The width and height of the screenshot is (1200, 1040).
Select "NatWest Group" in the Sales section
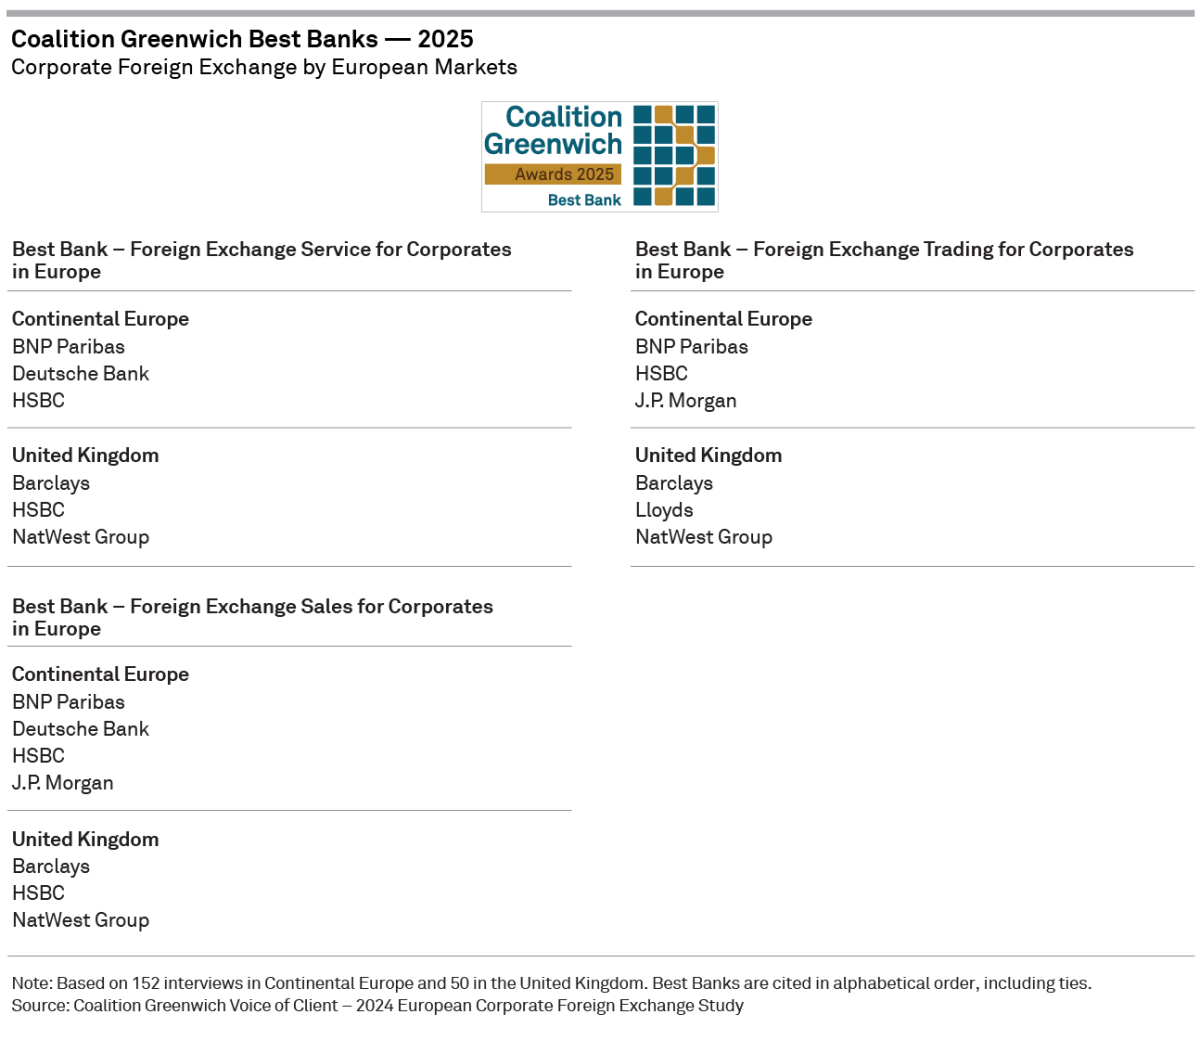click(x=80, y=920)
